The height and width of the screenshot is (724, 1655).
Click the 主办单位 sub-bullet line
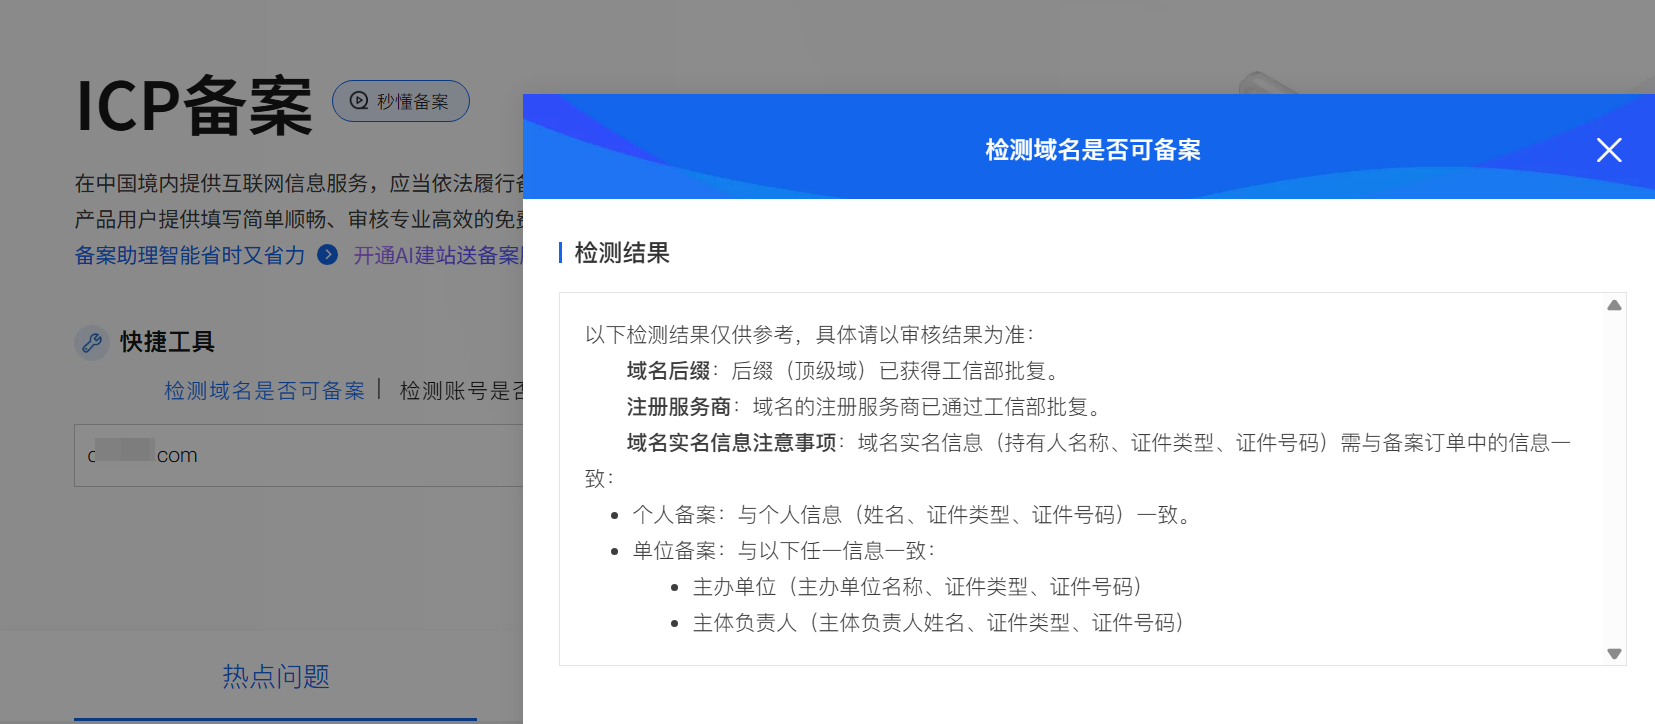[x=917, y=587]
